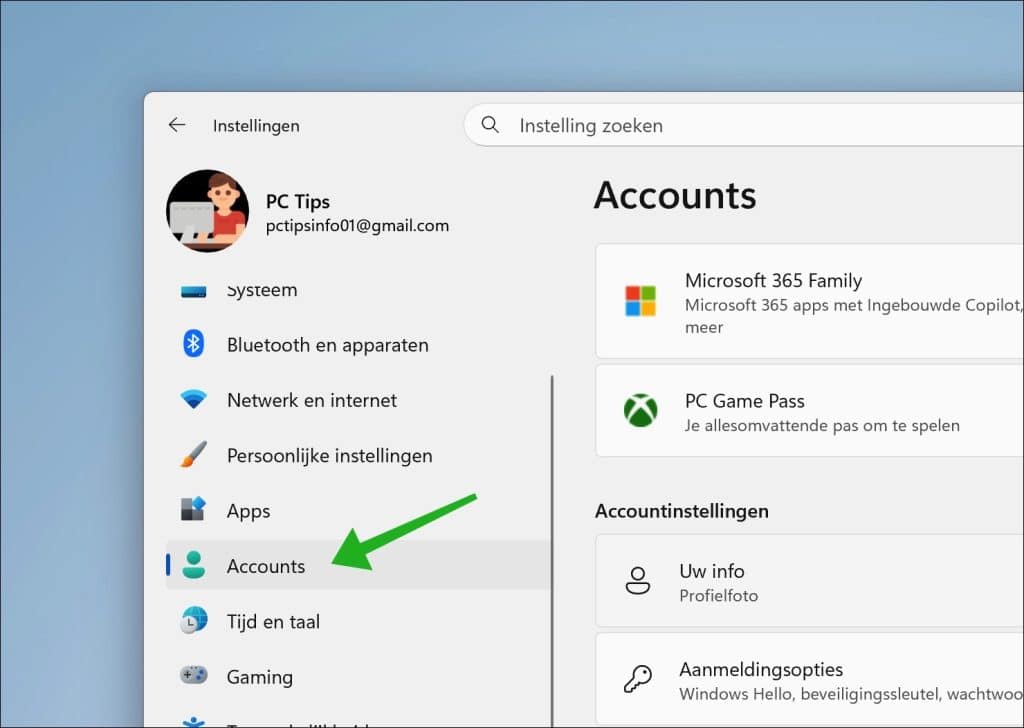Click the paintbrush personalization icon

click(193, 454)
